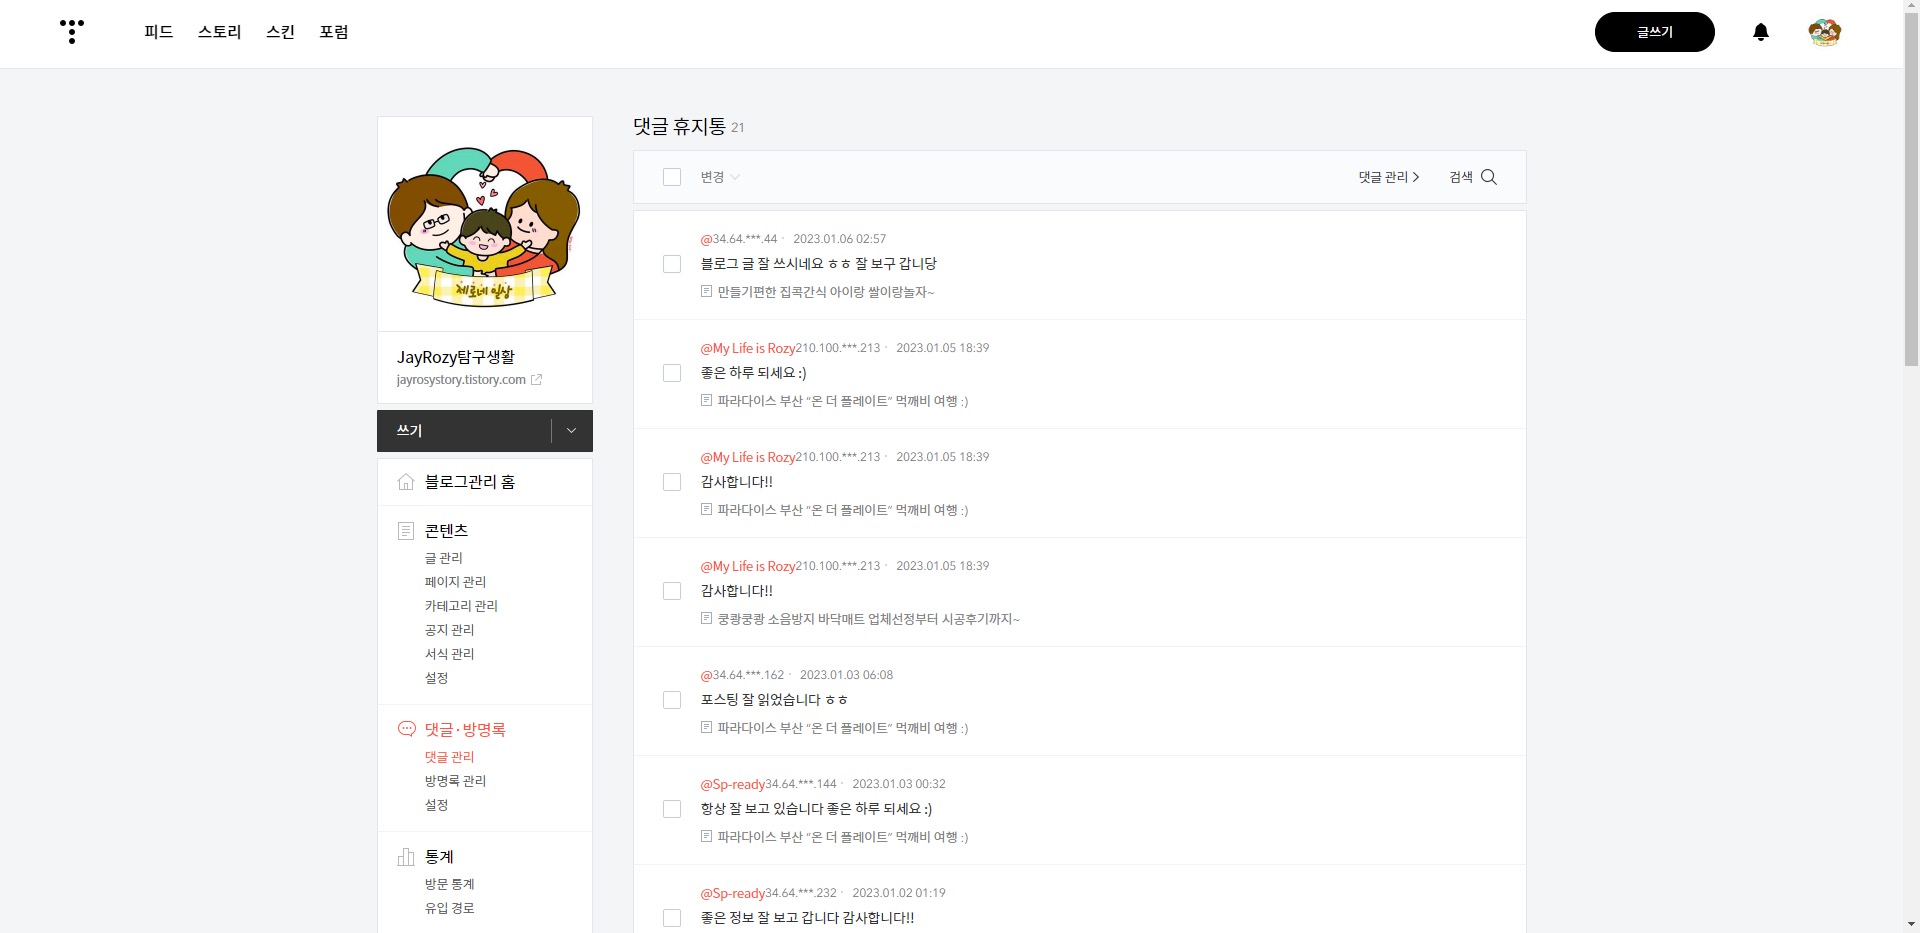
Task: Click the 댓글·방명록 section heading
Action: point(465,730)
